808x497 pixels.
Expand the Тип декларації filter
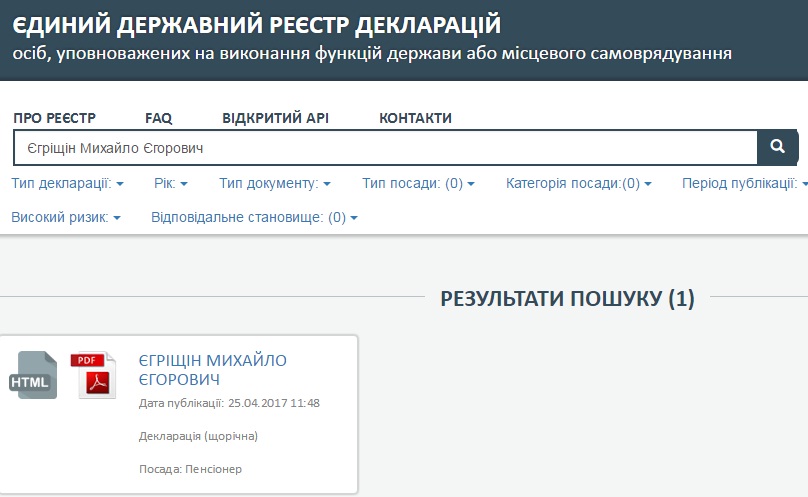coord(67,184)
